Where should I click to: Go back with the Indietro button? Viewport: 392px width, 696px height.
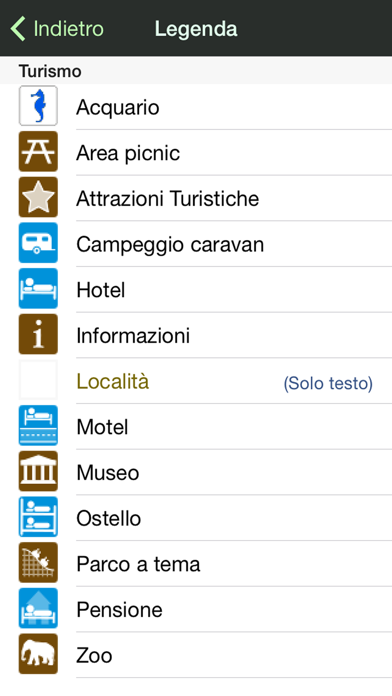pos(57,29)
